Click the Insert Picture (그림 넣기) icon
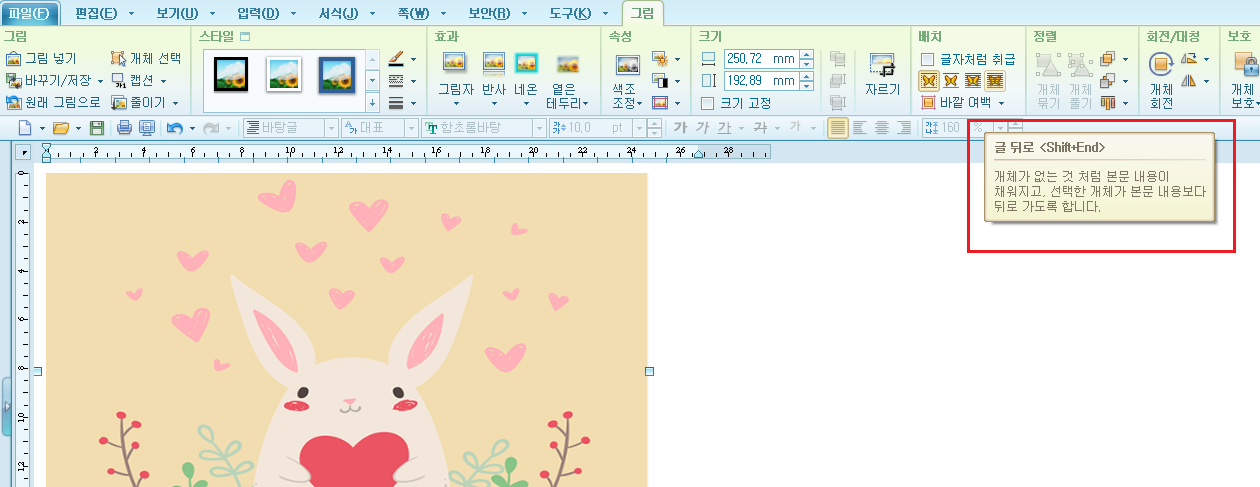 click(x=13, y=59)
